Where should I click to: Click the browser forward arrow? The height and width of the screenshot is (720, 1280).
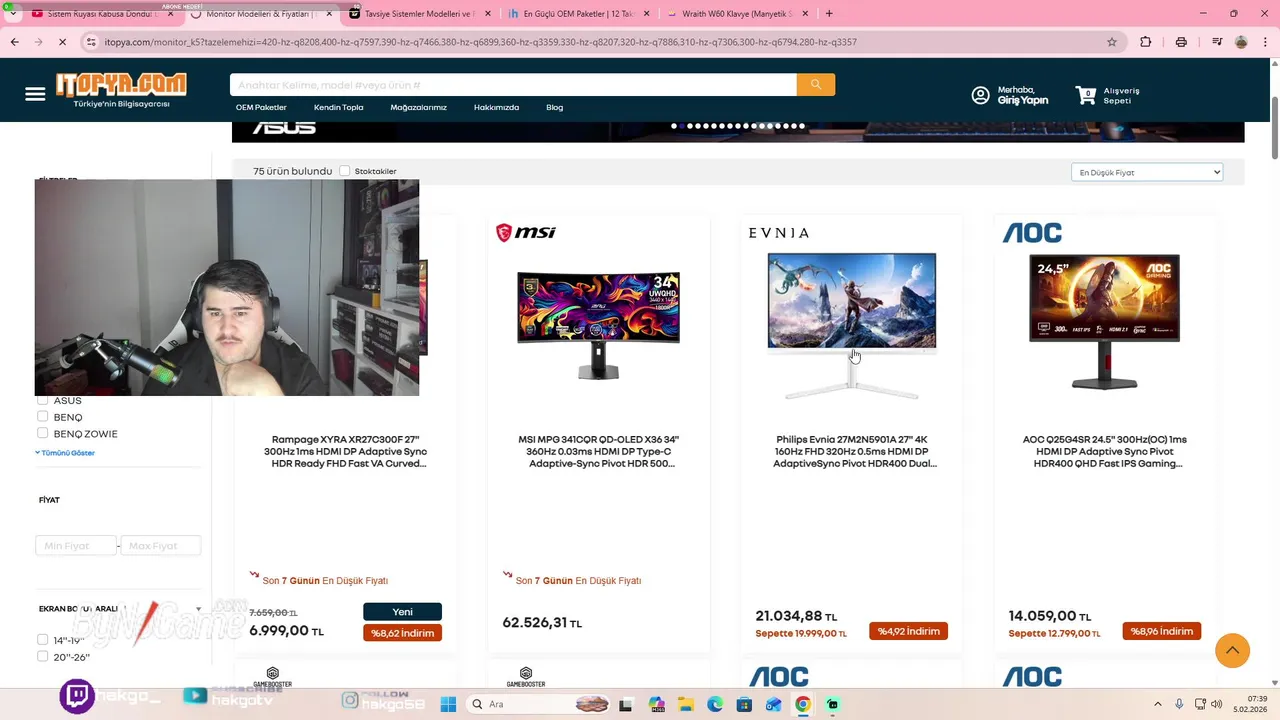coord(38,42)
